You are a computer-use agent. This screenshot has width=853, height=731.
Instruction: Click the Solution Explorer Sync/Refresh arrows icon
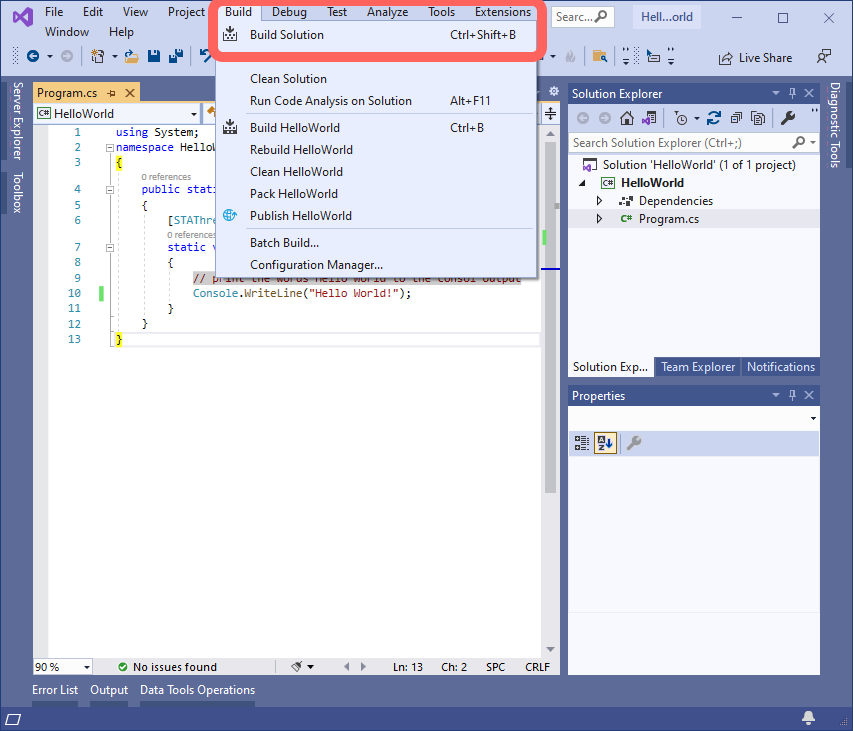click(x=714, y=118)
